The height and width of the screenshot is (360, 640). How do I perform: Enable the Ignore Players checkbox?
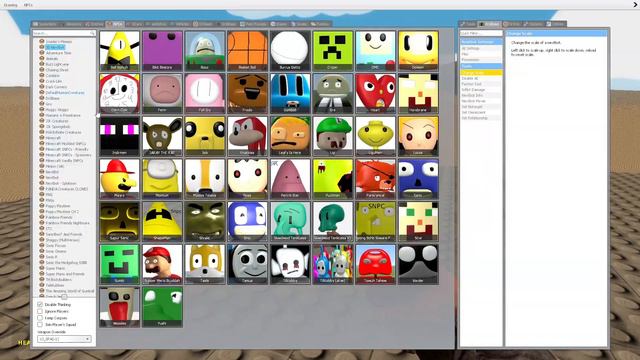[x=40, y=311]
